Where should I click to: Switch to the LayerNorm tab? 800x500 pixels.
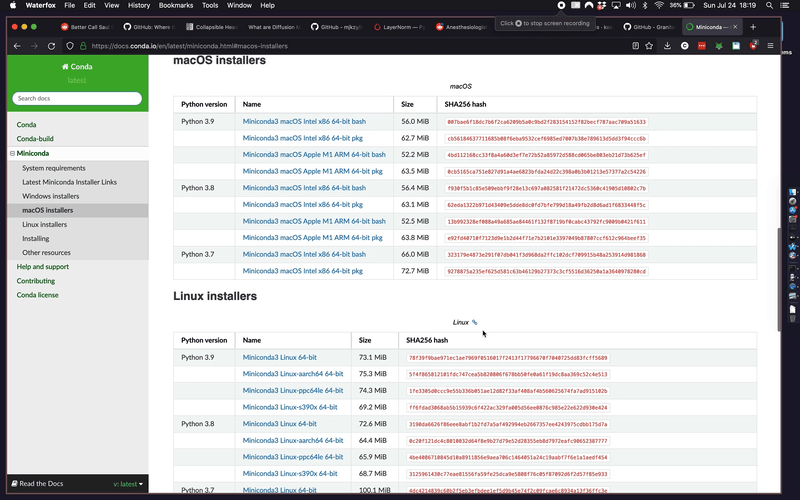399,27
